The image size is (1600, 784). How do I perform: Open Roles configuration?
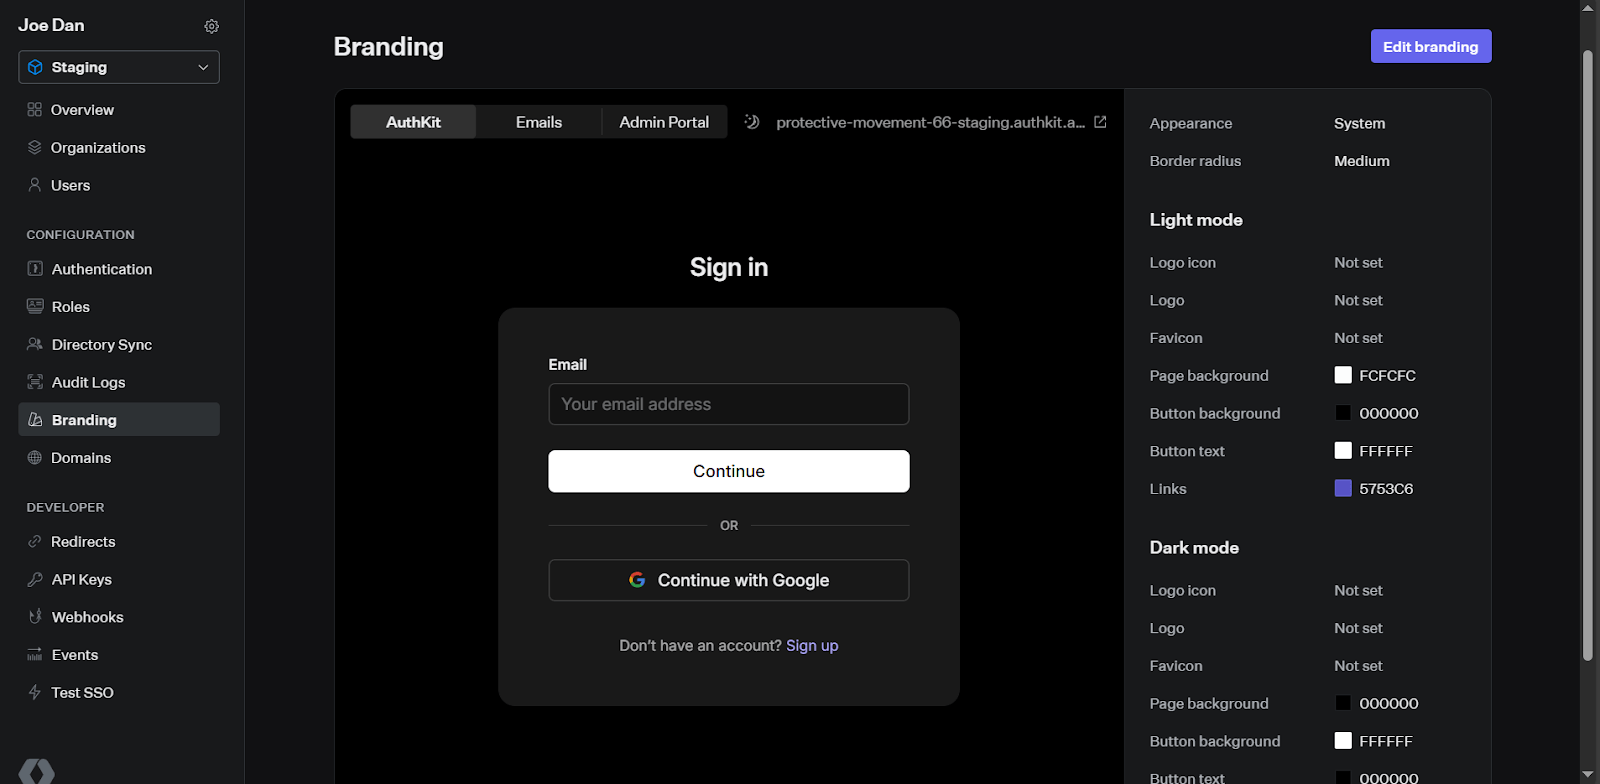[119, 306]
